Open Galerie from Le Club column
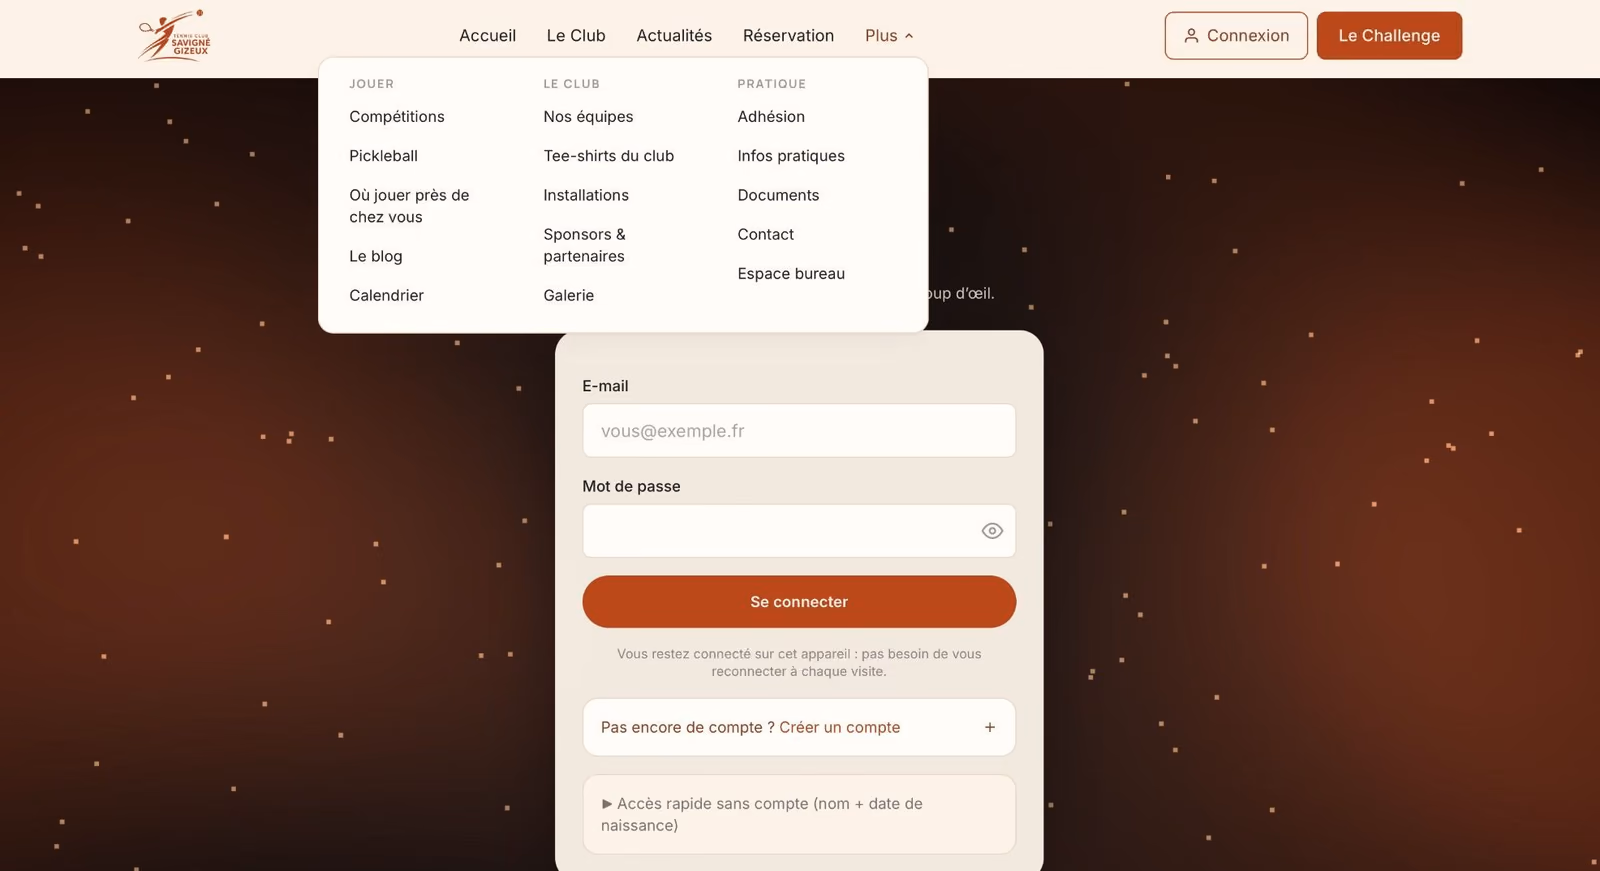 569,295
